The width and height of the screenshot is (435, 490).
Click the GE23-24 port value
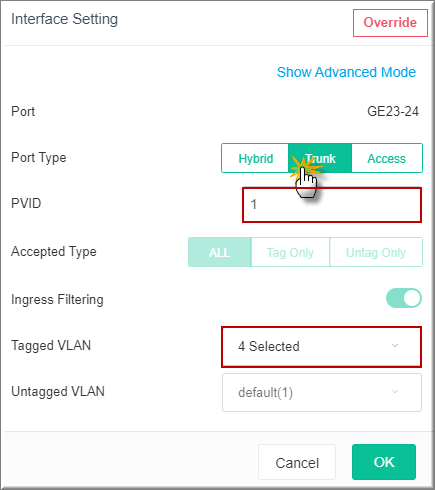pyautogui.click(x=393, y=111)
